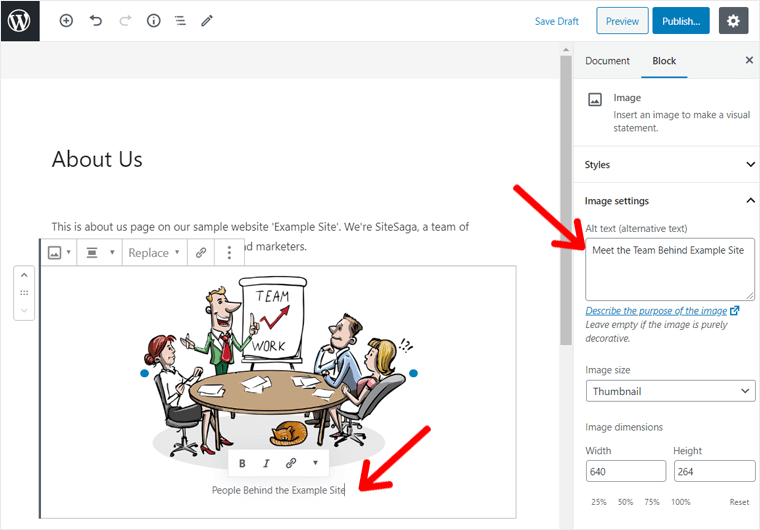
Task: Open more options on block toolbar
Action: click(x=229, y=253)
